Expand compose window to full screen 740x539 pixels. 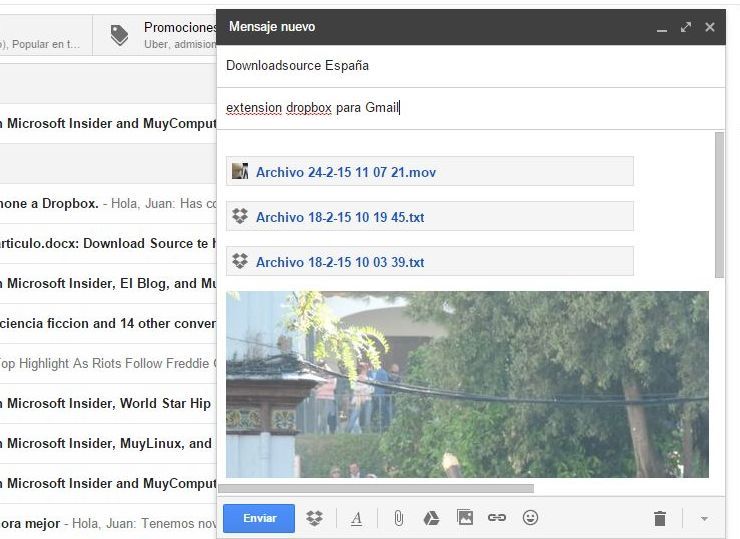point(686,27)
